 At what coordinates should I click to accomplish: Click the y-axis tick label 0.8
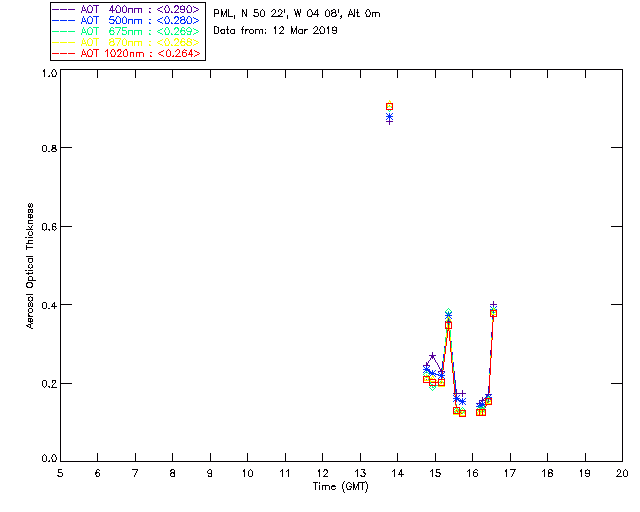(49, 148)
